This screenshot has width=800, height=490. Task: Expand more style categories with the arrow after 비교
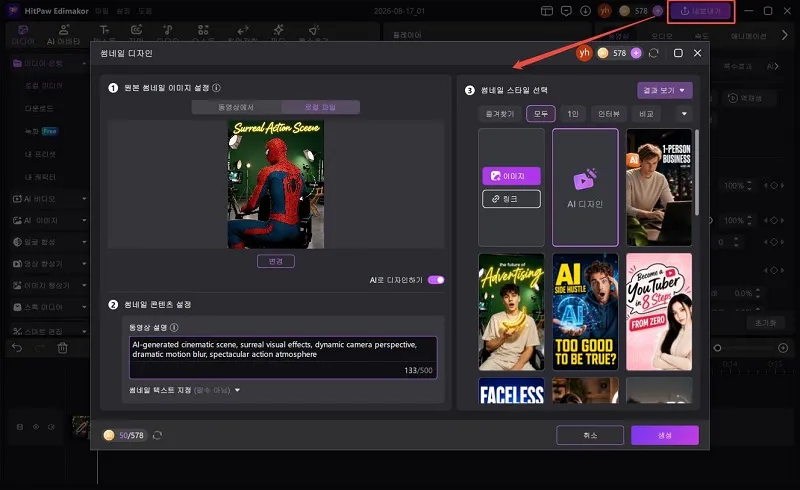click(684, 113)
